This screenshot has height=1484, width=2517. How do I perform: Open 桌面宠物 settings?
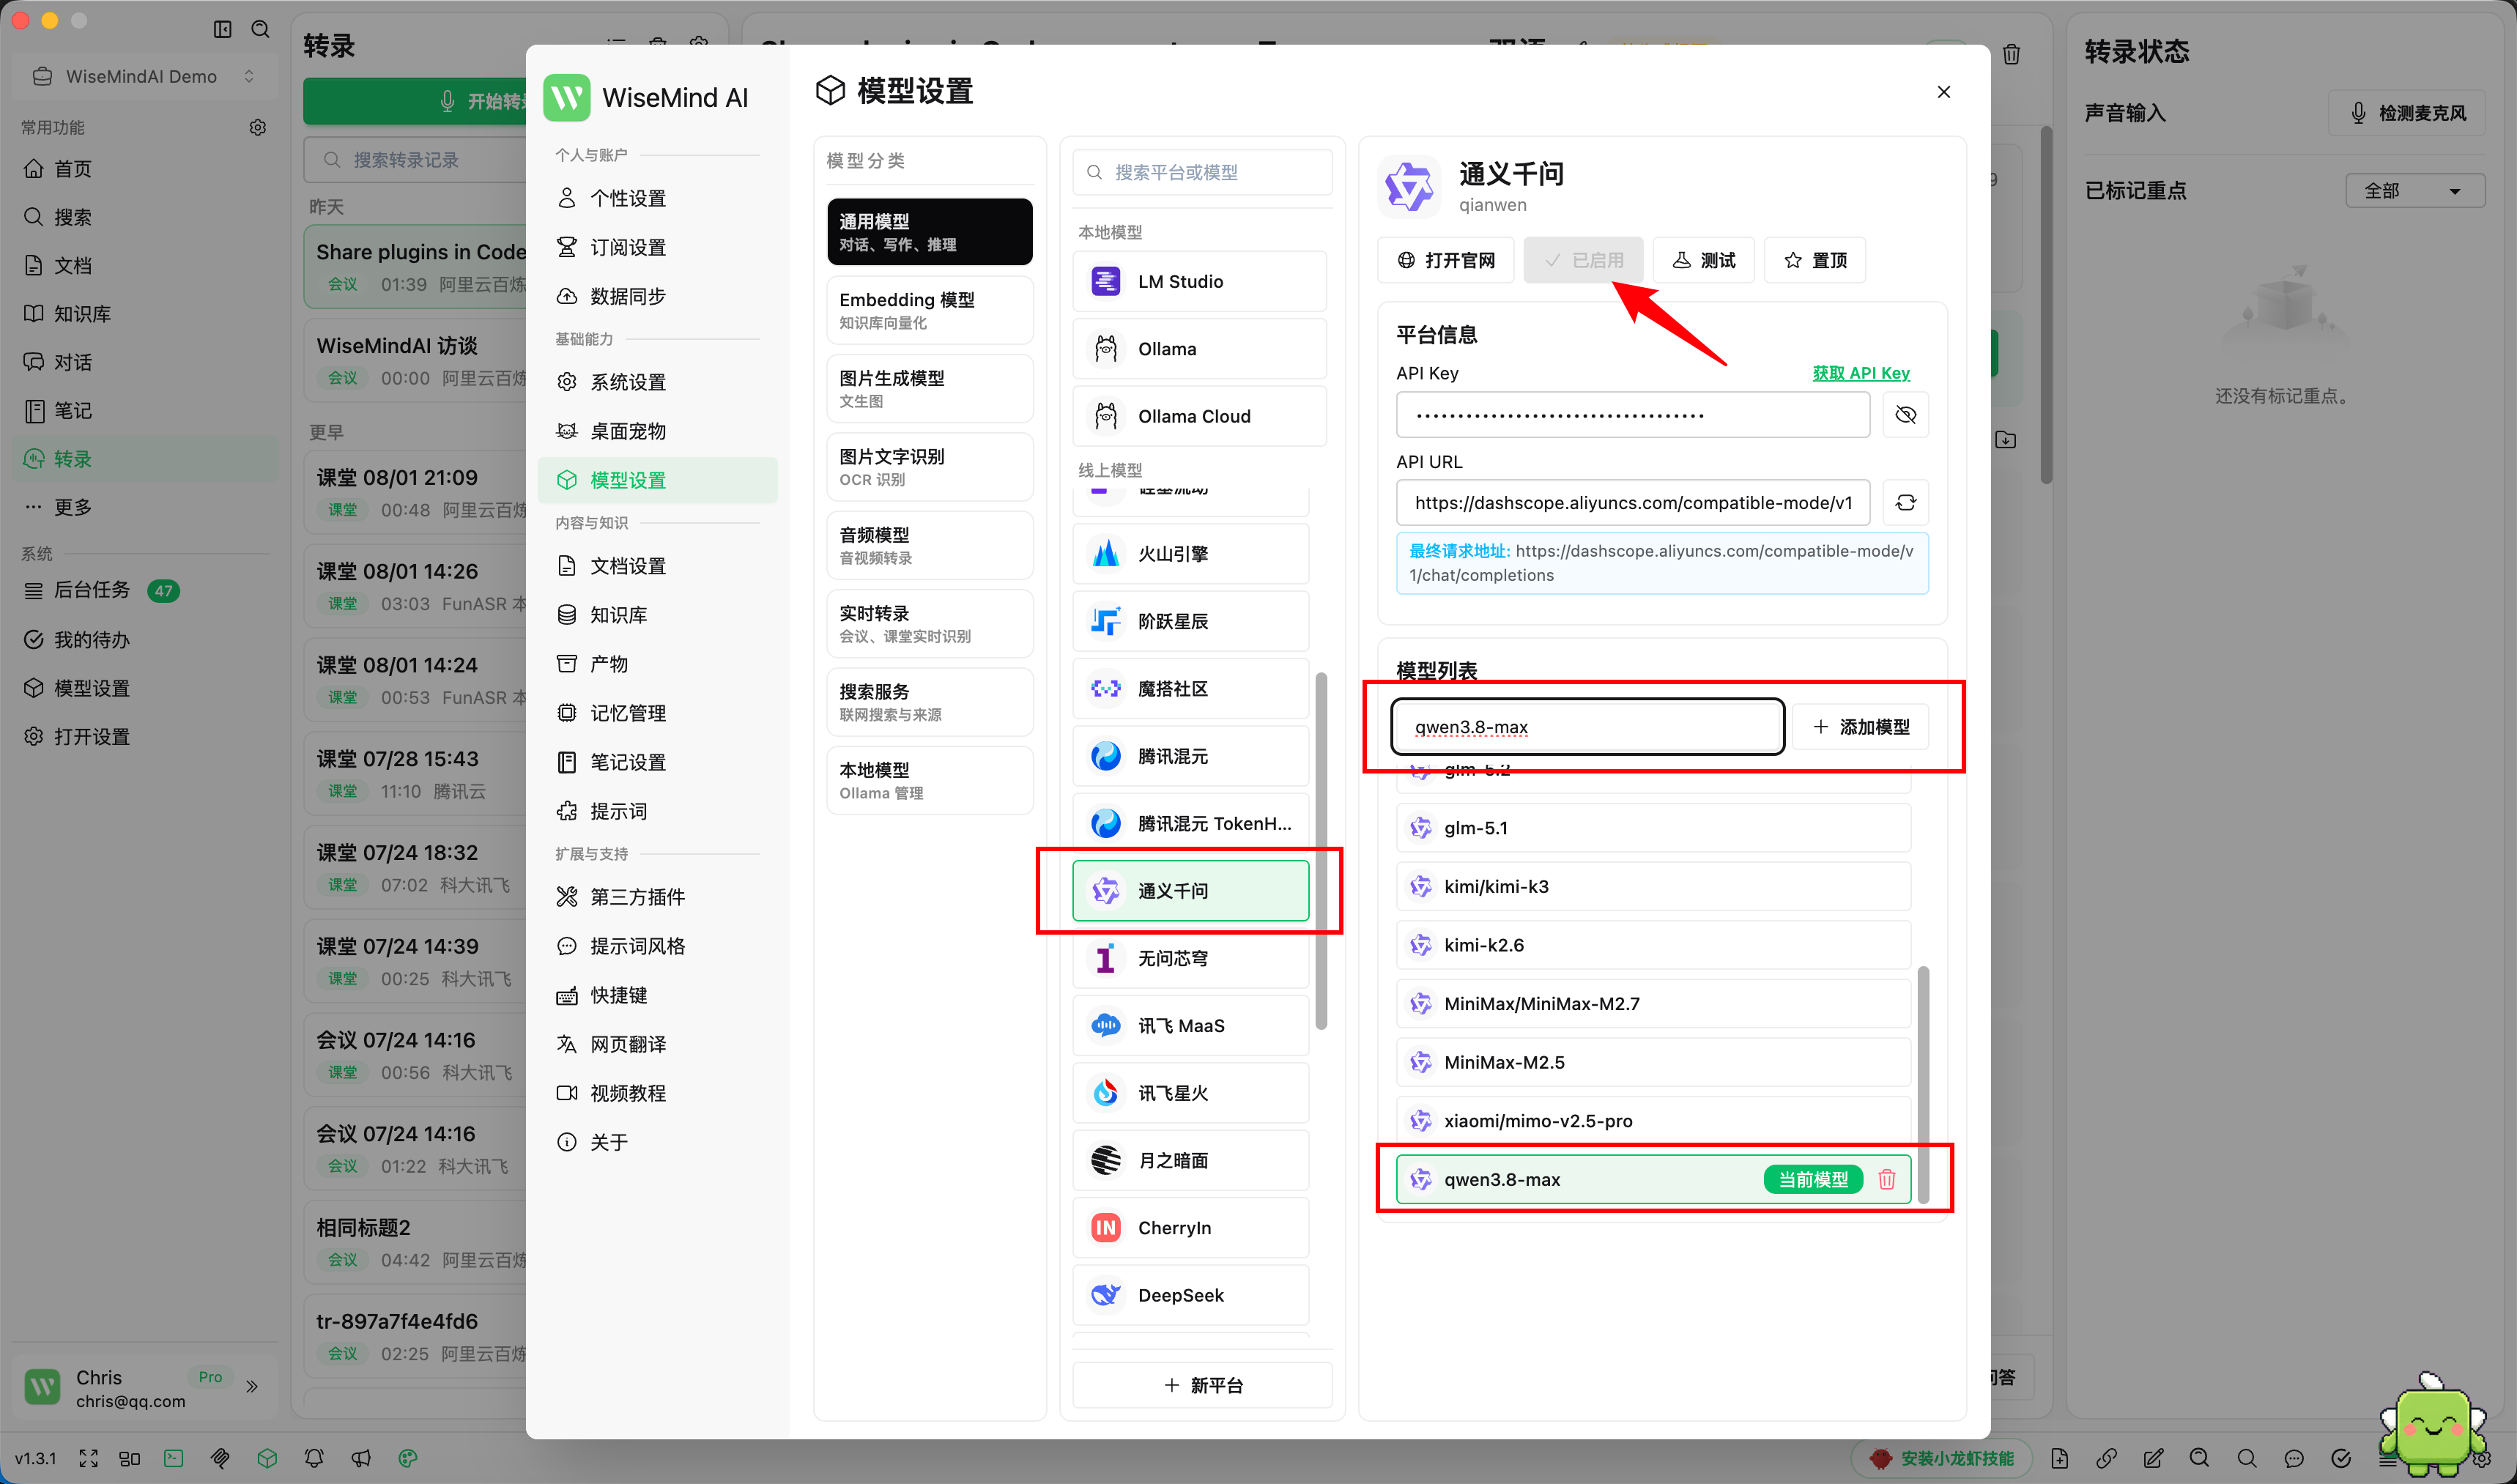(x=658, y=431)
